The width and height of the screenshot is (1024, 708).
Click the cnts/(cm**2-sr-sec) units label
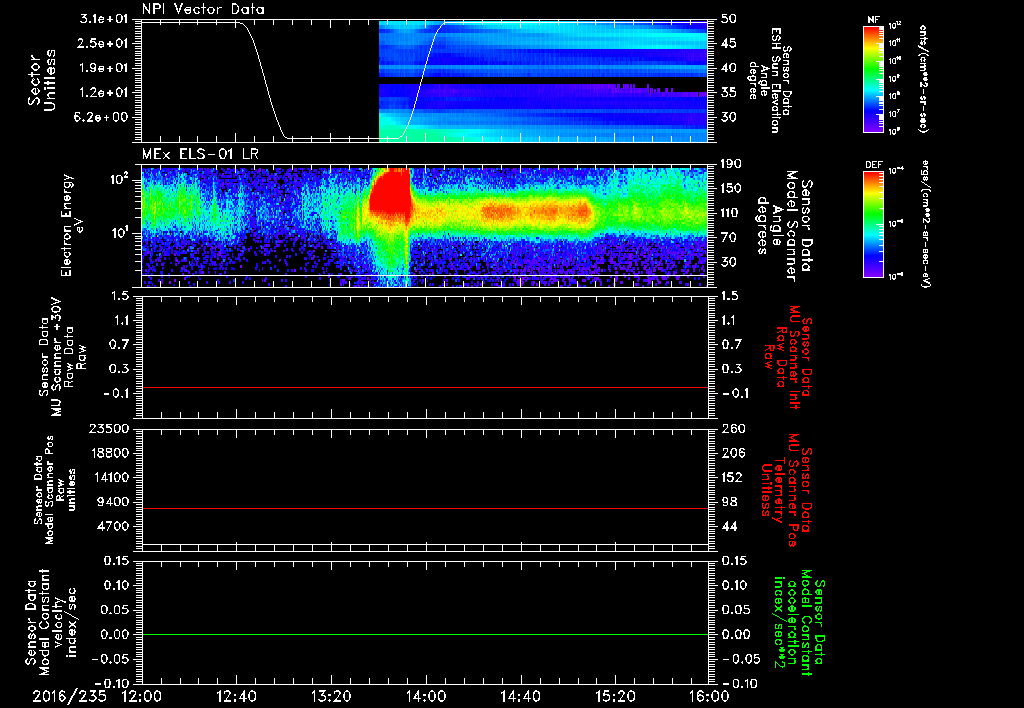pos(924,78)
